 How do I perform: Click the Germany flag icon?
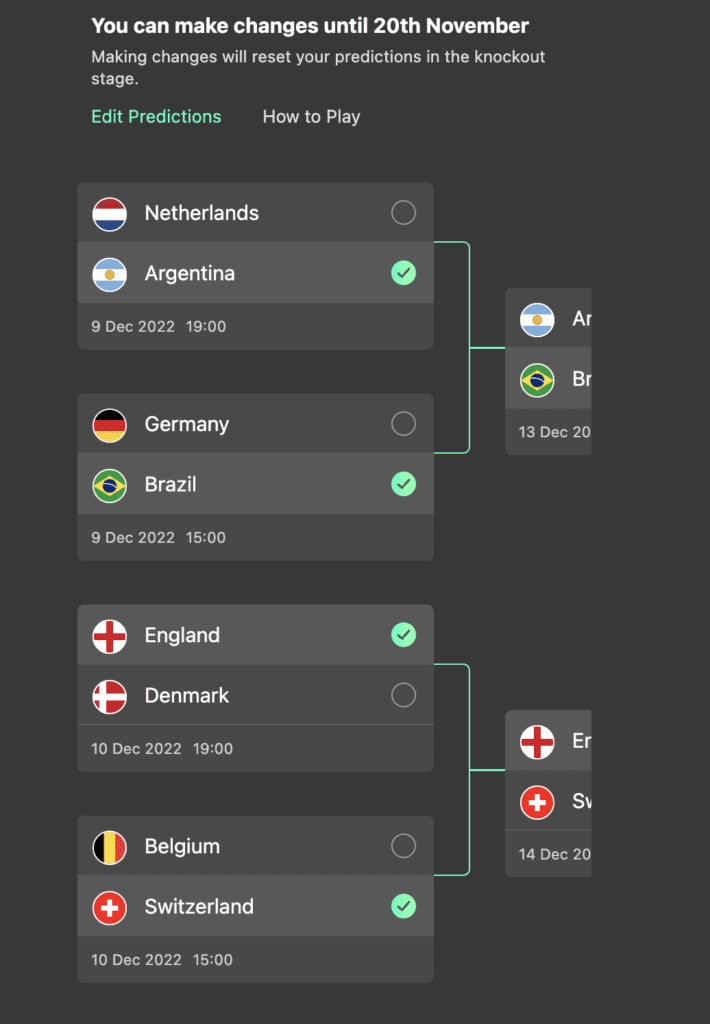coord(110,425)
